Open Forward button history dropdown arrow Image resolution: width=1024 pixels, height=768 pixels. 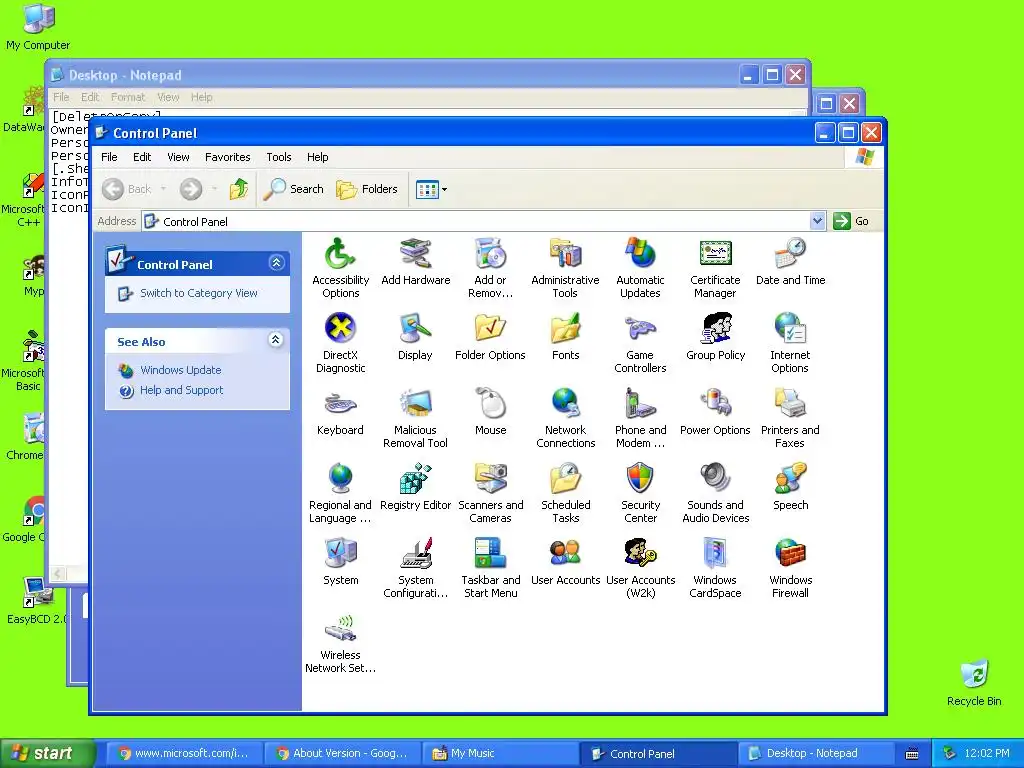(214, 189)
